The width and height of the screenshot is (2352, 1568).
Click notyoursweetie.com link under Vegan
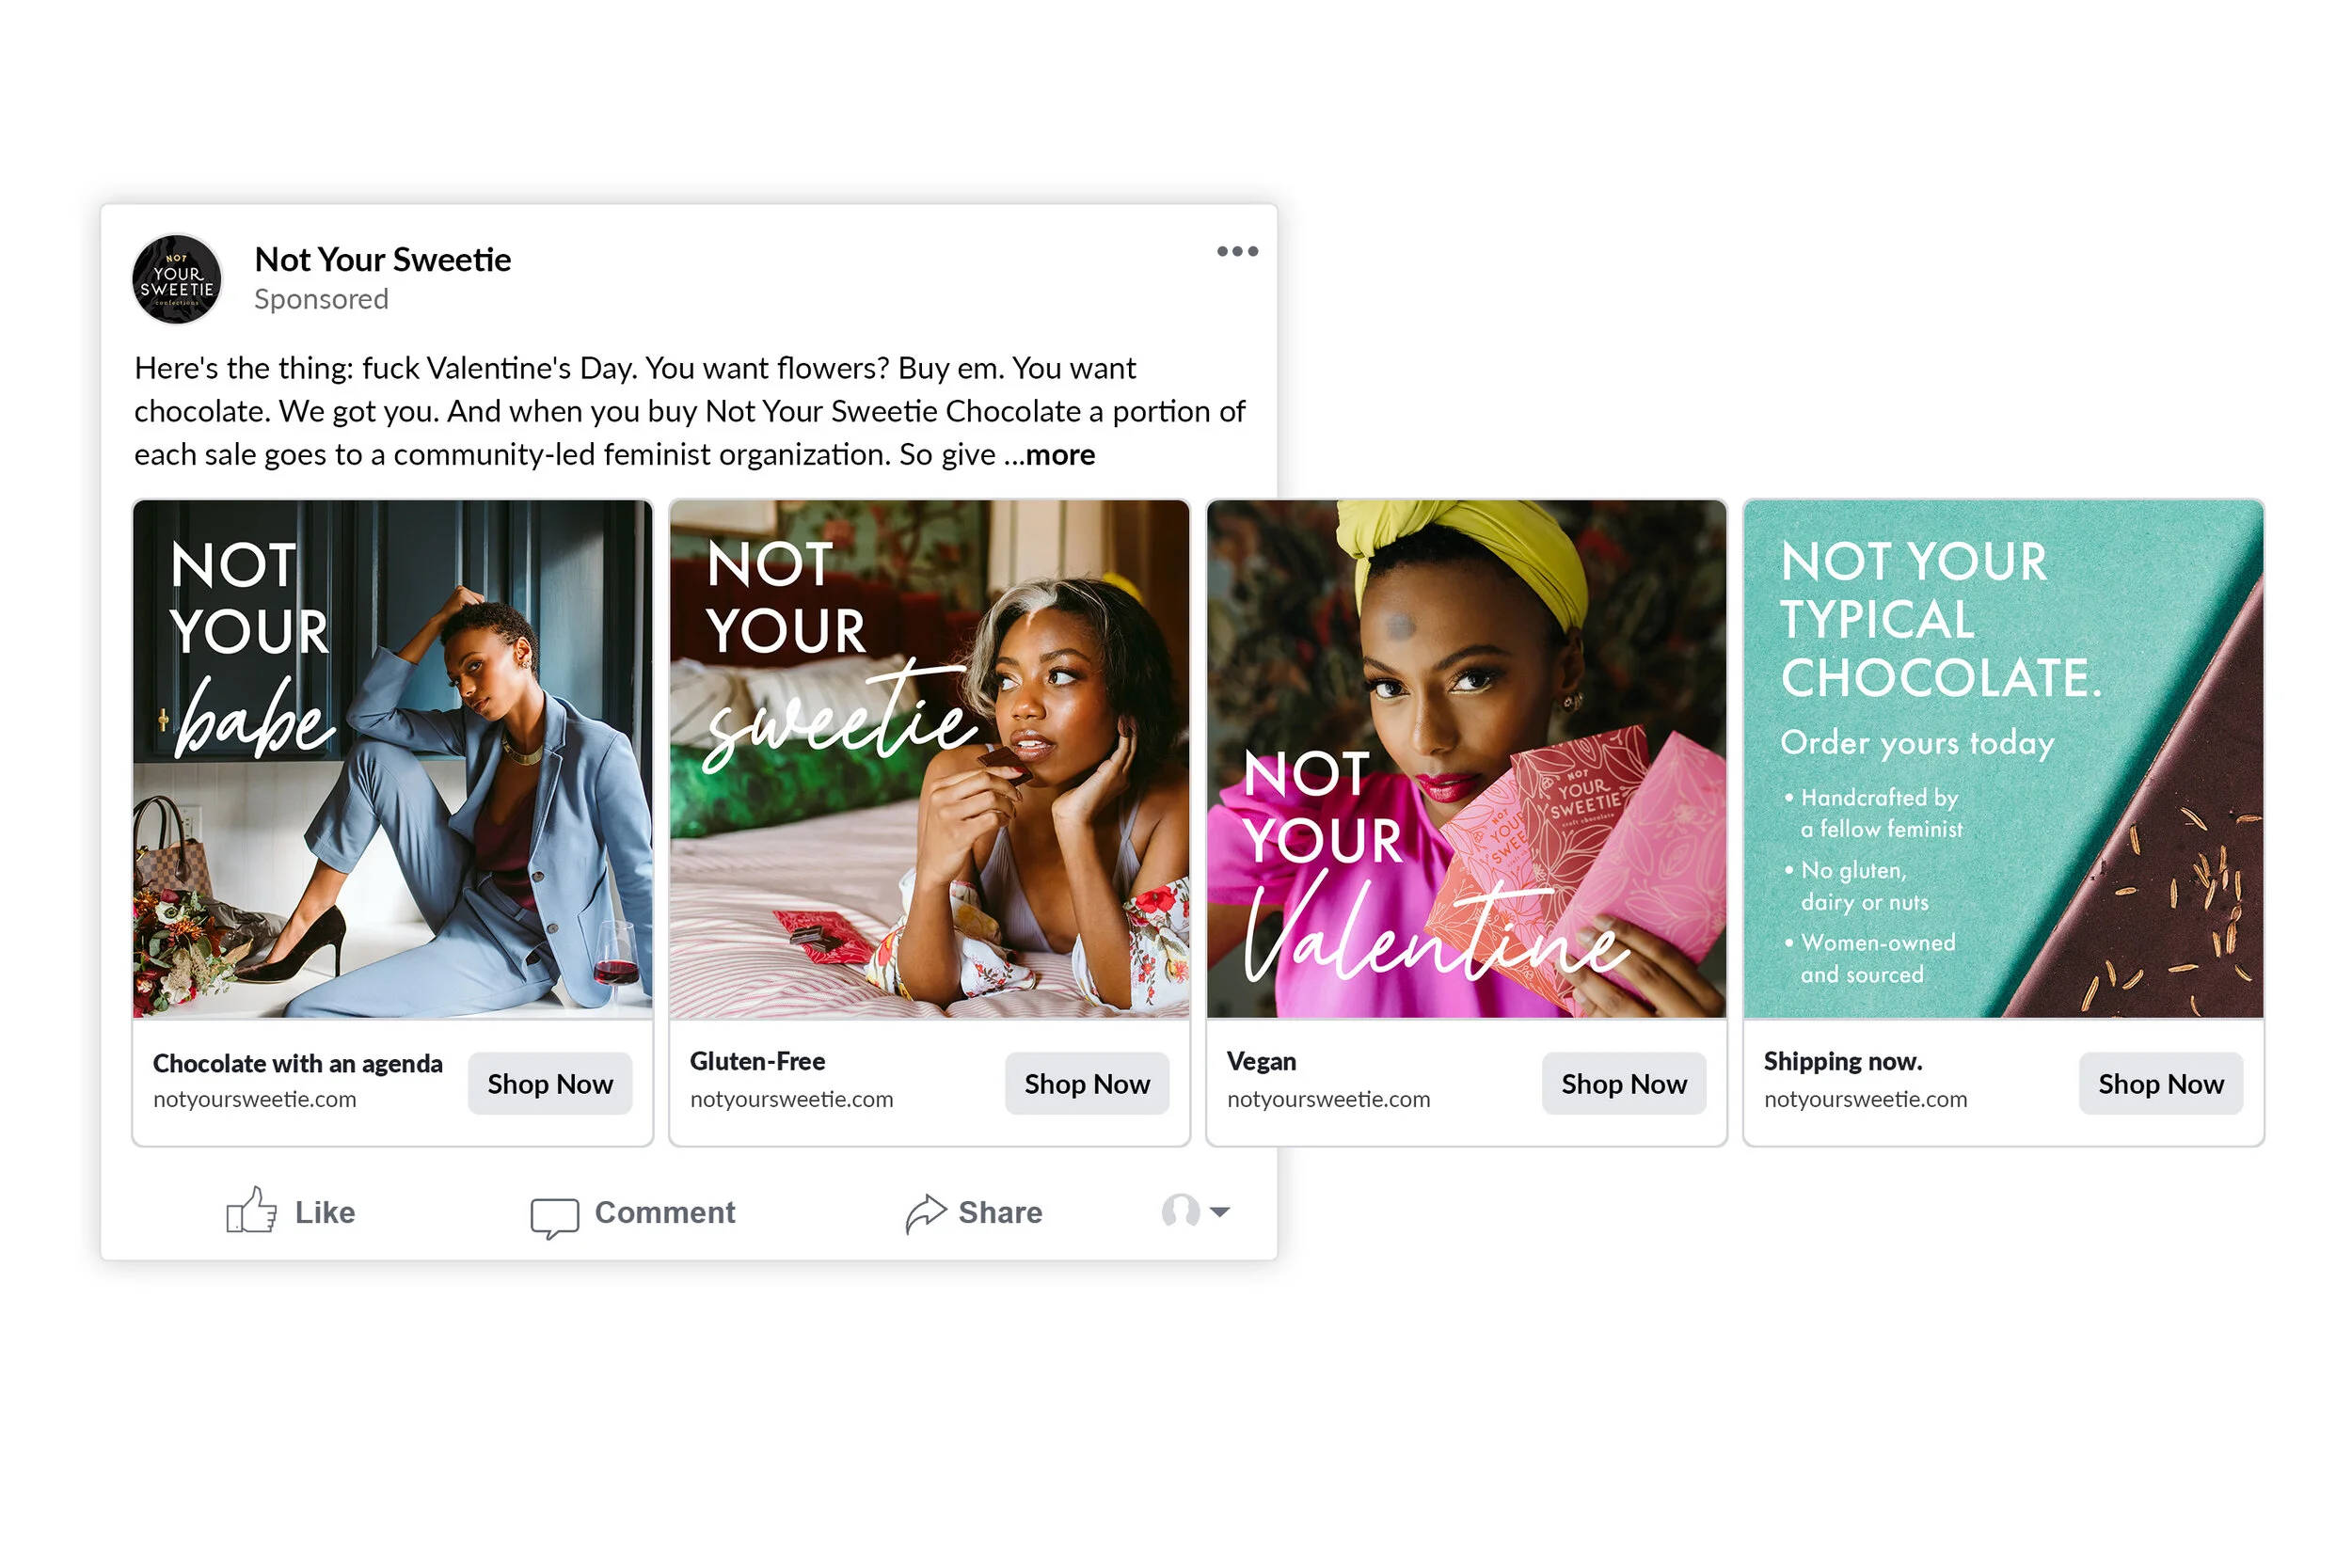coord(1328,1100)
